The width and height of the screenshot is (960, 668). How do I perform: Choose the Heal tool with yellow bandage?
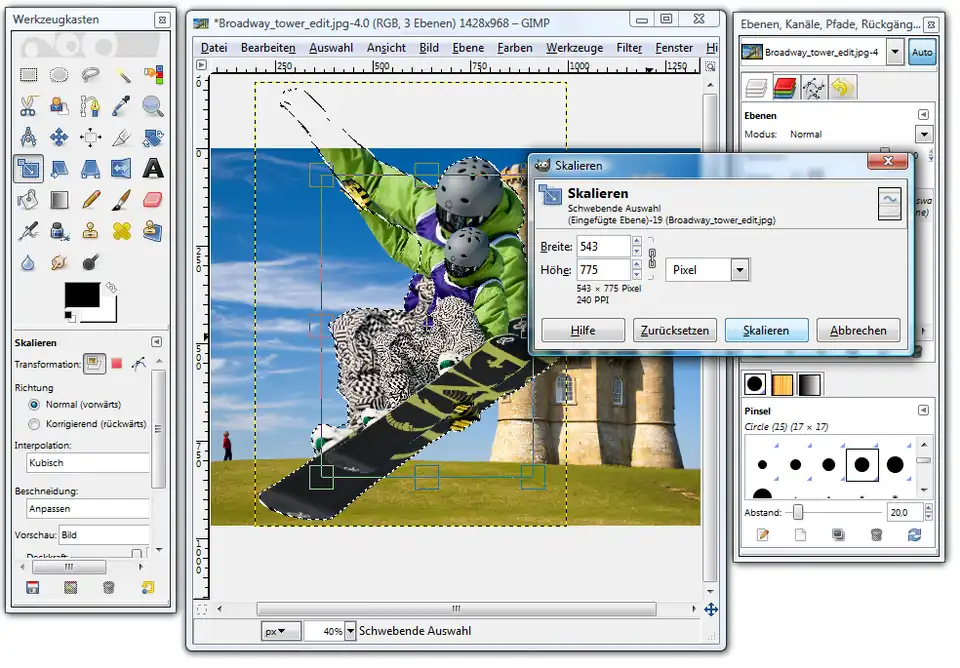(122, 231)
